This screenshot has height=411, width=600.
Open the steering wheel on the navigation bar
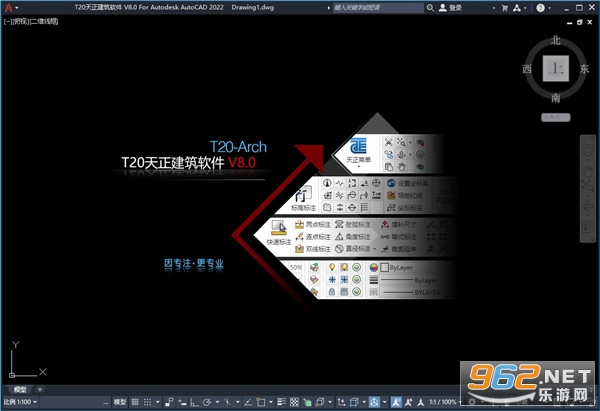[x=588, y=150]
